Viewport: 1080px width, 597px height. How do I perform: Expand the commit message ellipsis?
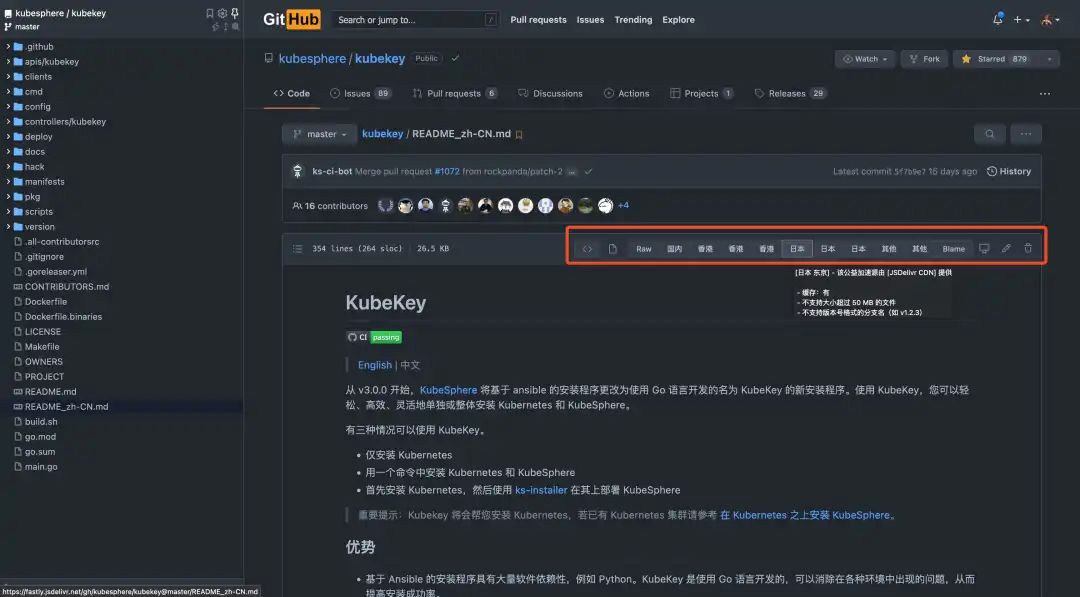[x=572, y=172]
